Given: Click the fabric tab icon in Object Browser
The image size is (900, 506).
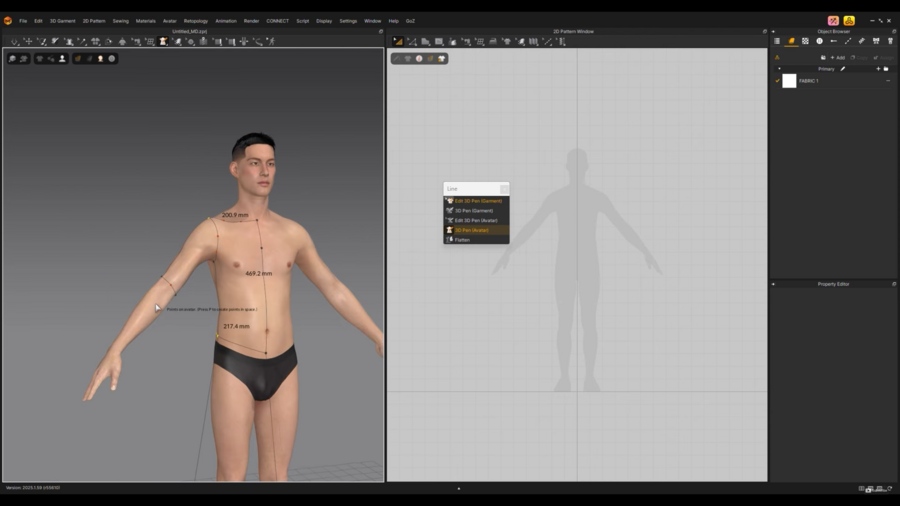Looking at the screenshot, I should (x=791, y=41).
